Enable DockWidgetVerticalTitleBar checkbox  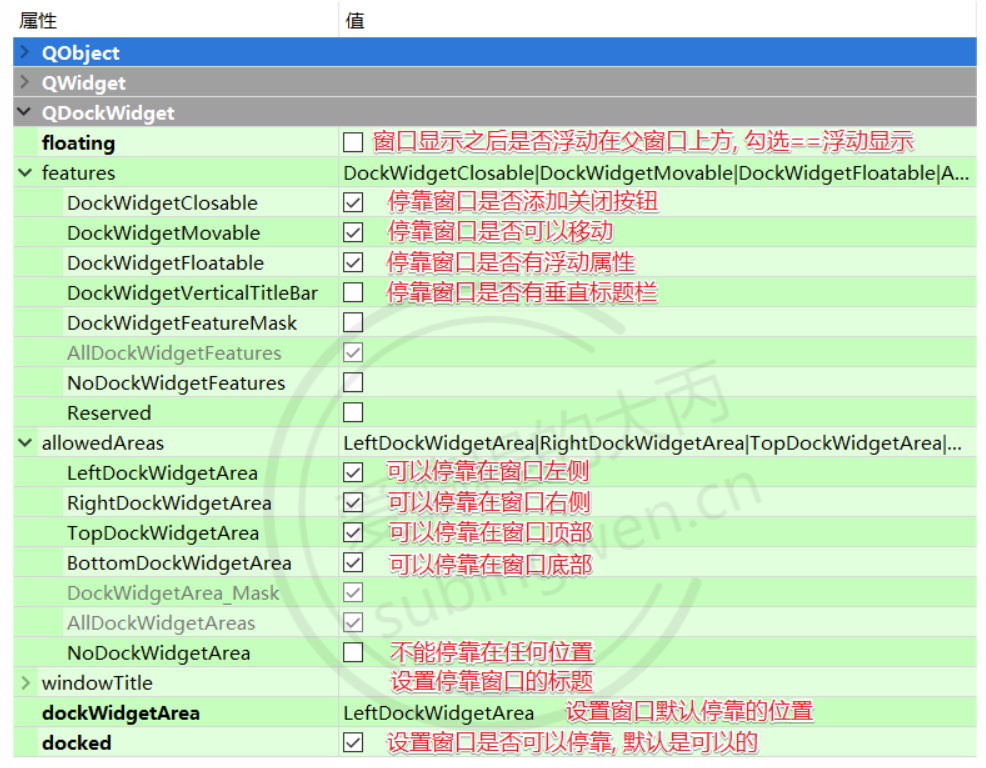coord(353,293)
